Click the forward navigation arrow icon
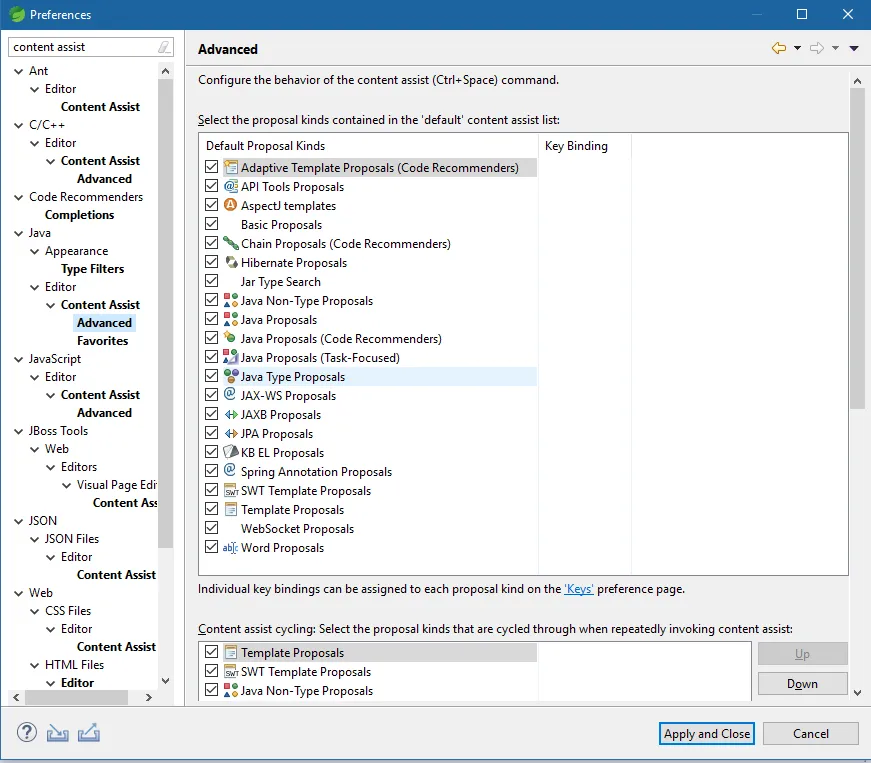Viewport: 871px width, 763px height. click(x=817, y=48)
